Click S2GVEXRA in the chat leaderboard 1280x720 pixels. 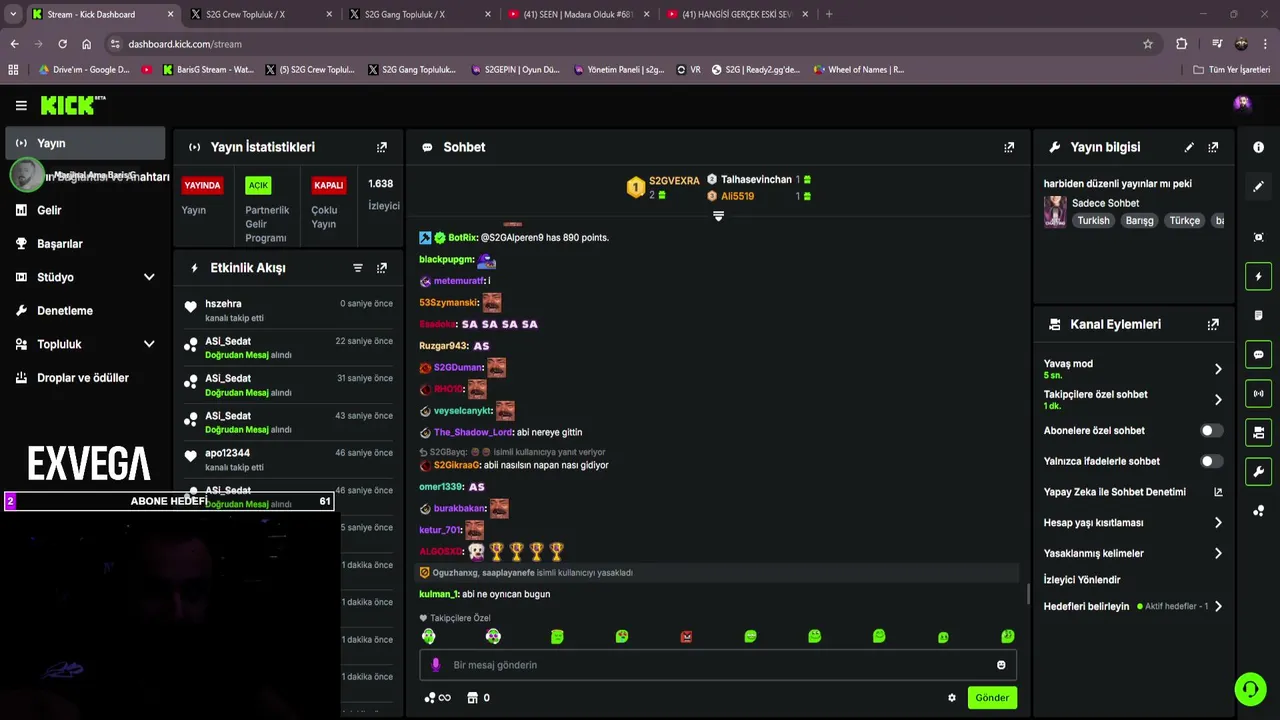pos(674,181)
